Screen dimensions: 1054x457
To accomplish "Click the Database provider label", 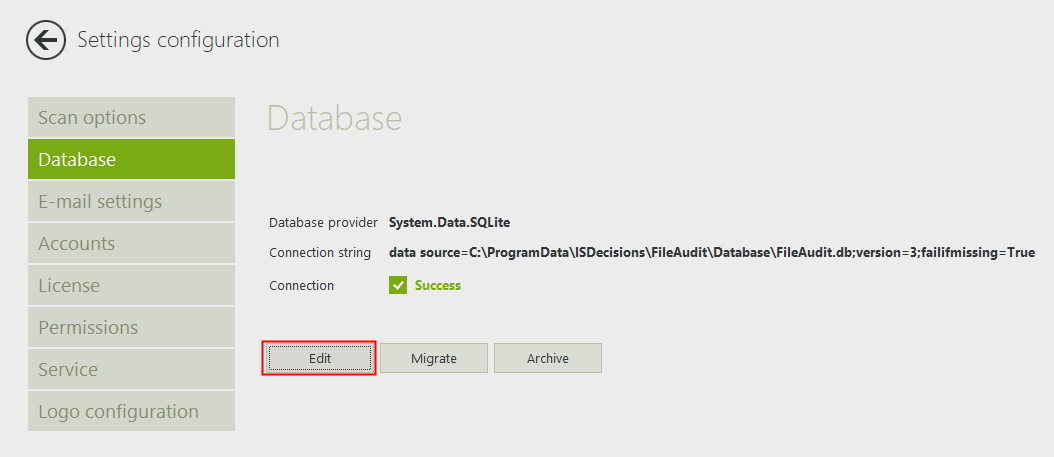I will (323, 222).
